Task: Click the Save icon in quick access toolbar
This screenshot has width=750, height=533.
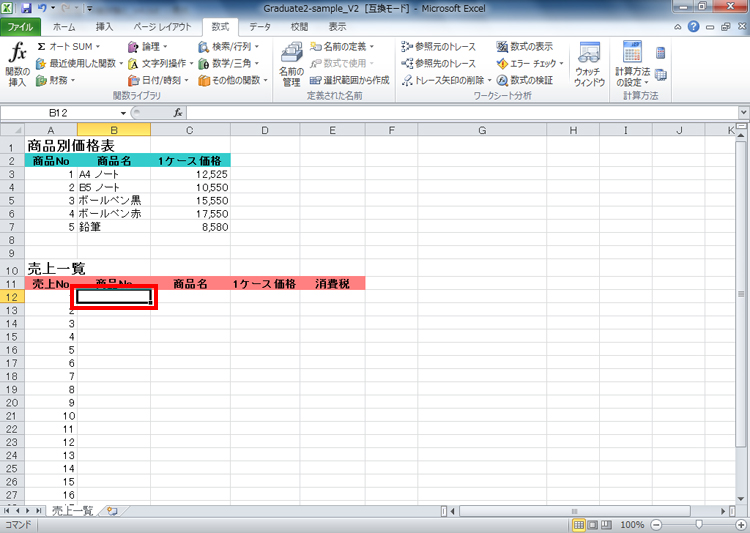Action: pyautogui.click(x=26, y=8)
